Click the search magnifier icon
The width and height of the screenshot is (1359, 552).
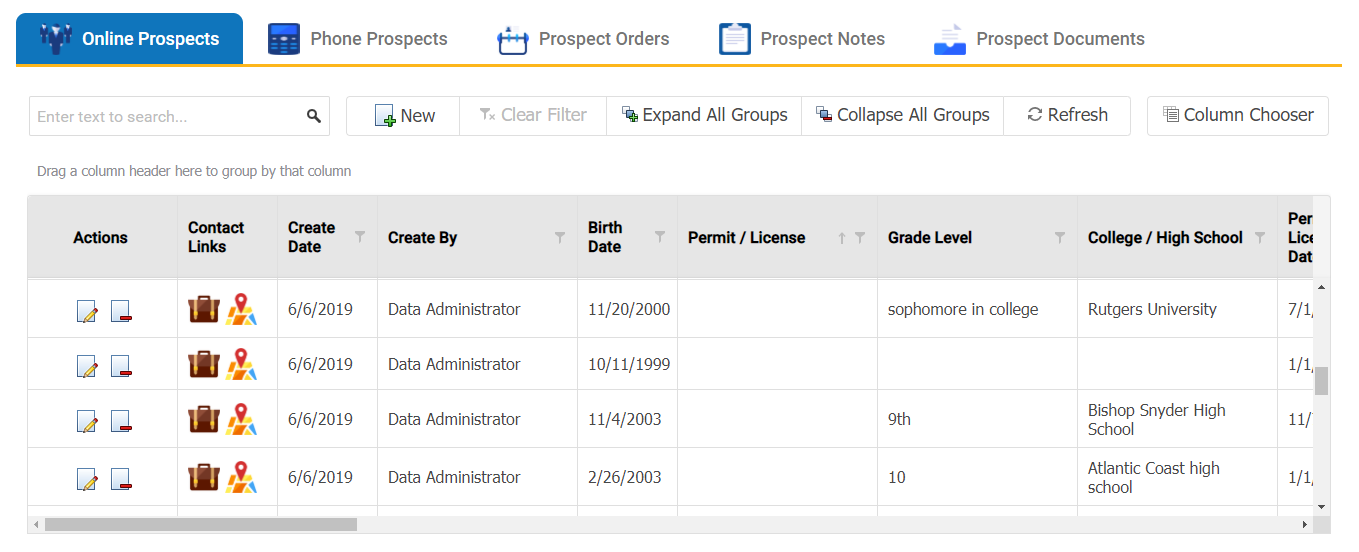coord(314,116)
